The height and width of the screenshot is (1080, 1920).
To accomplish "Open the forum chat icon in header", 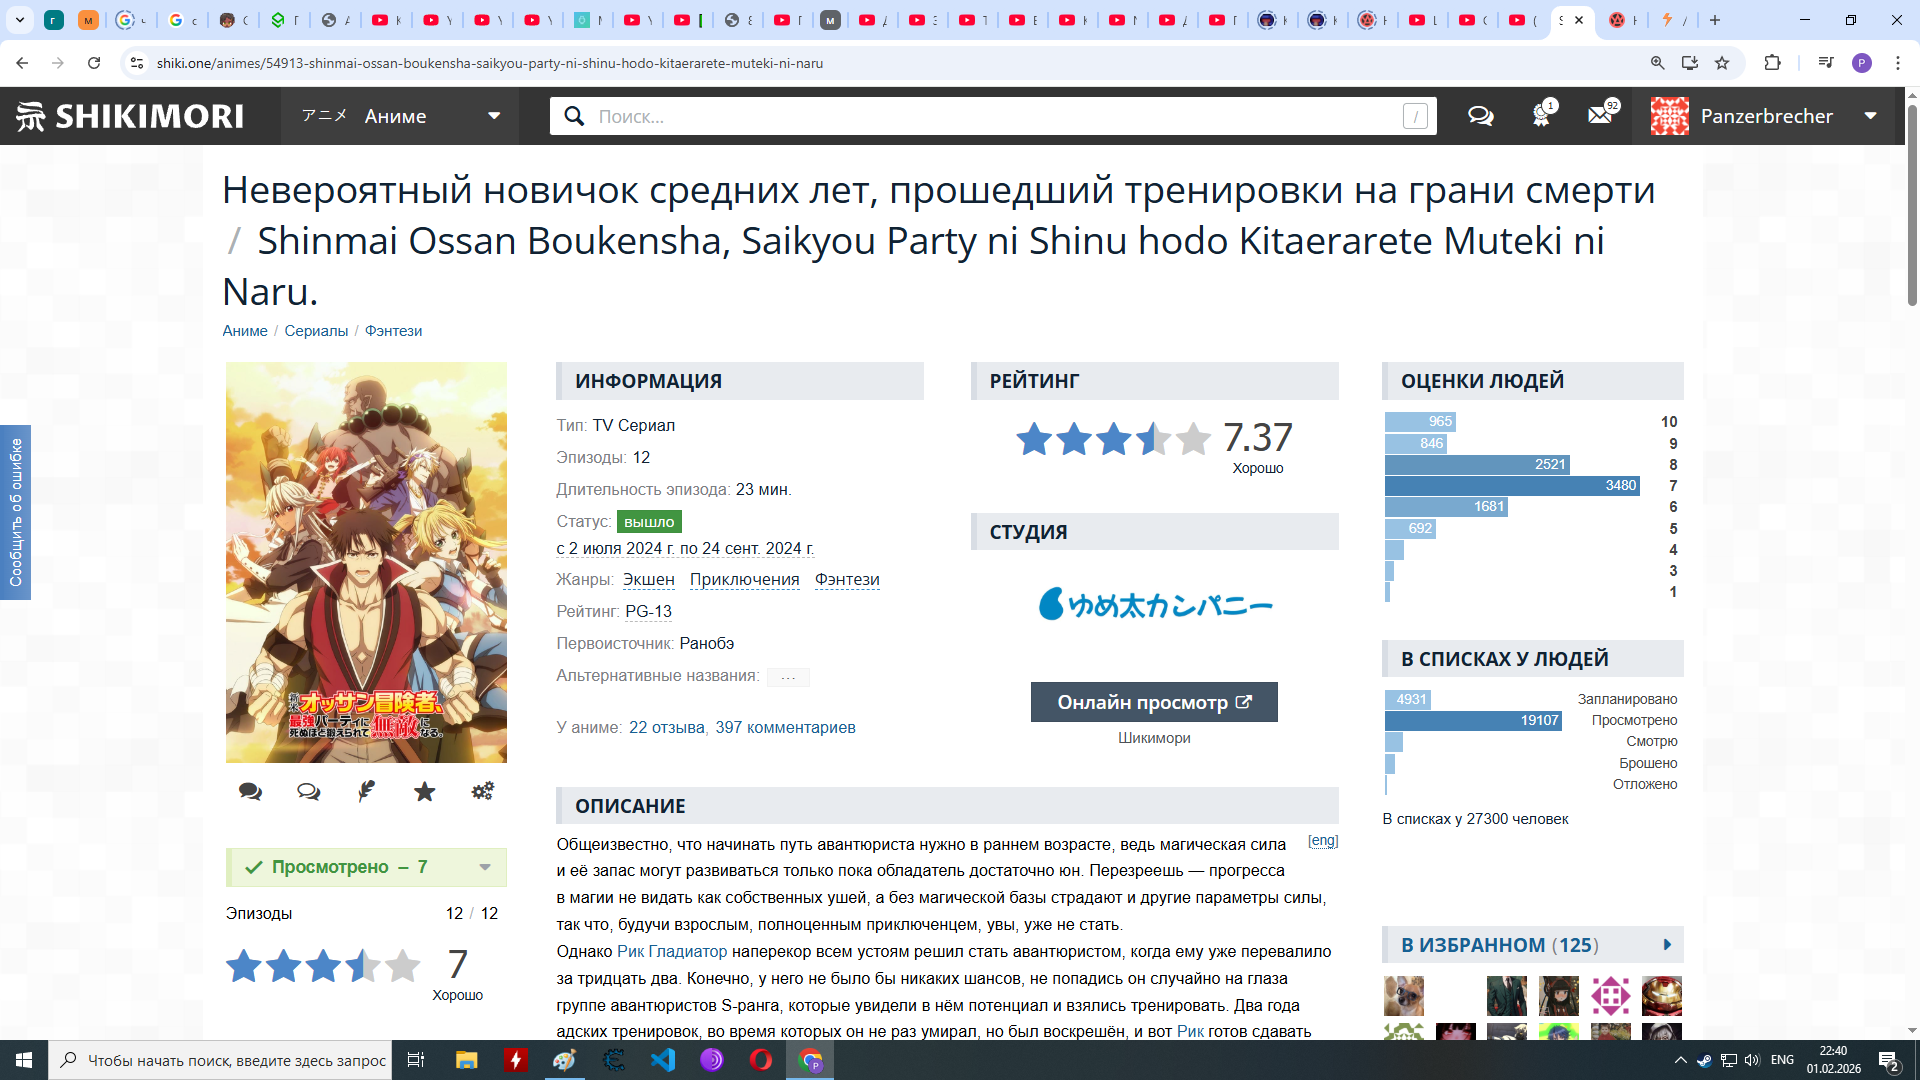I will pos(1480,116).
